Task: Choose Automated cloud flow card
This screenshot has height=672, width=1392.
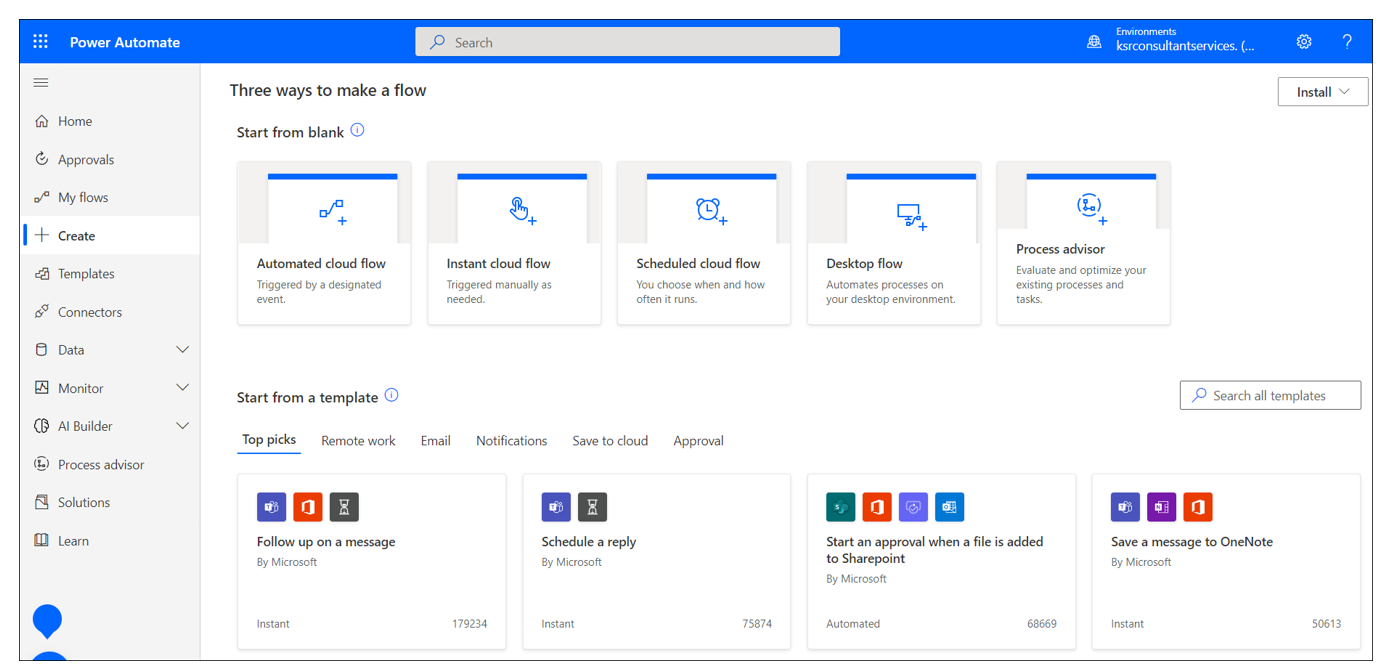Action: pyautogui.click(x=324, y=243)
